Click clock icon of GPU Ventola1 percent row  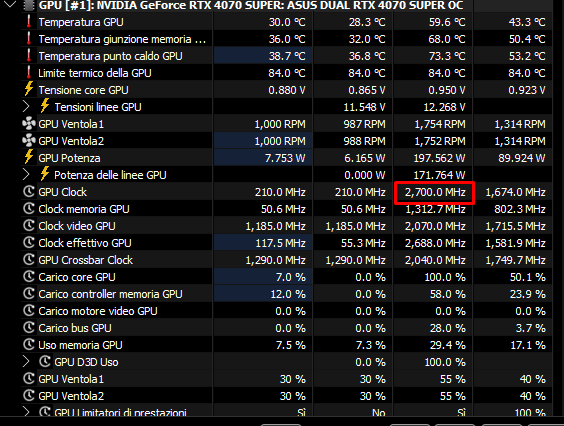point(29,378)
